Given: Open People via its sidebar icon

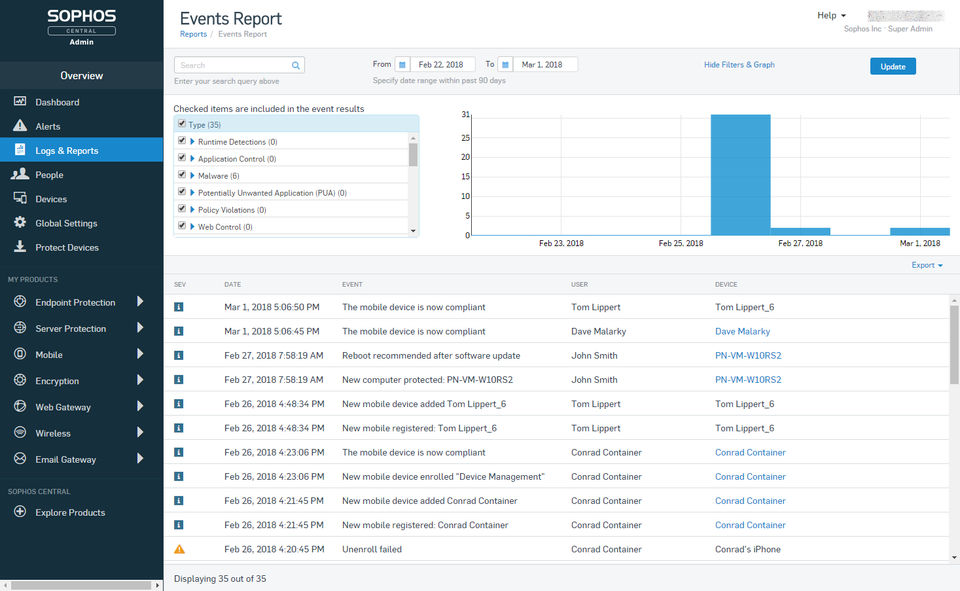Looking at the screenshot, I should click(19, 174).
